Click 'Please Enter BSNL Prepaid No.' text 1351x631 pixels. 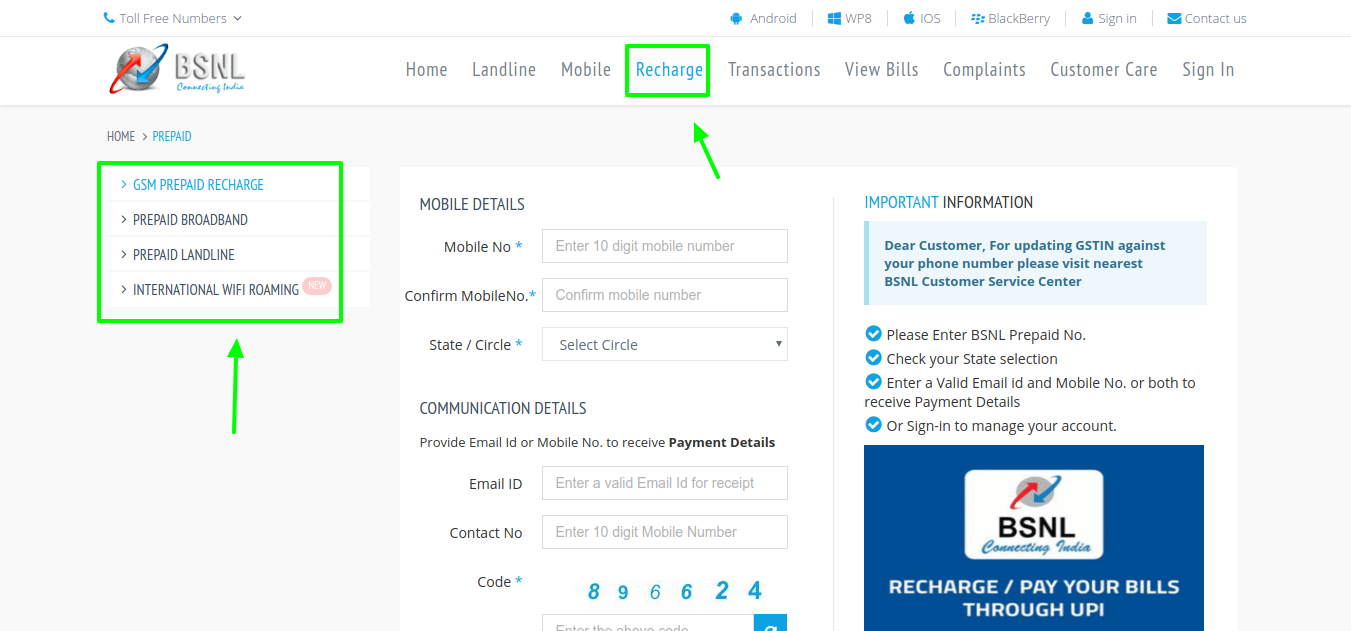986,335
